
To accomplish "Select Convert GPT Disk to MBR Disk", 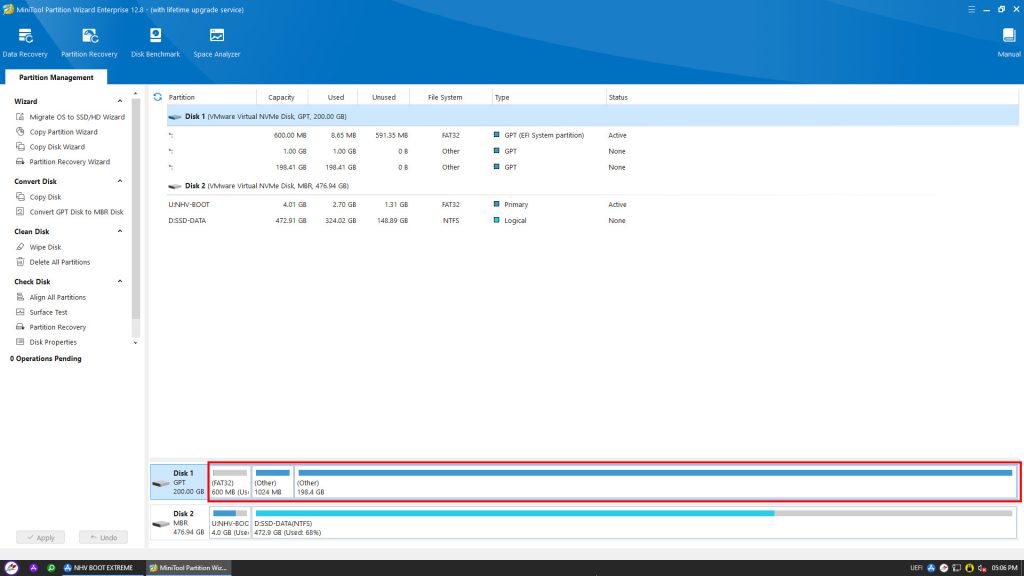I will 69,212.
